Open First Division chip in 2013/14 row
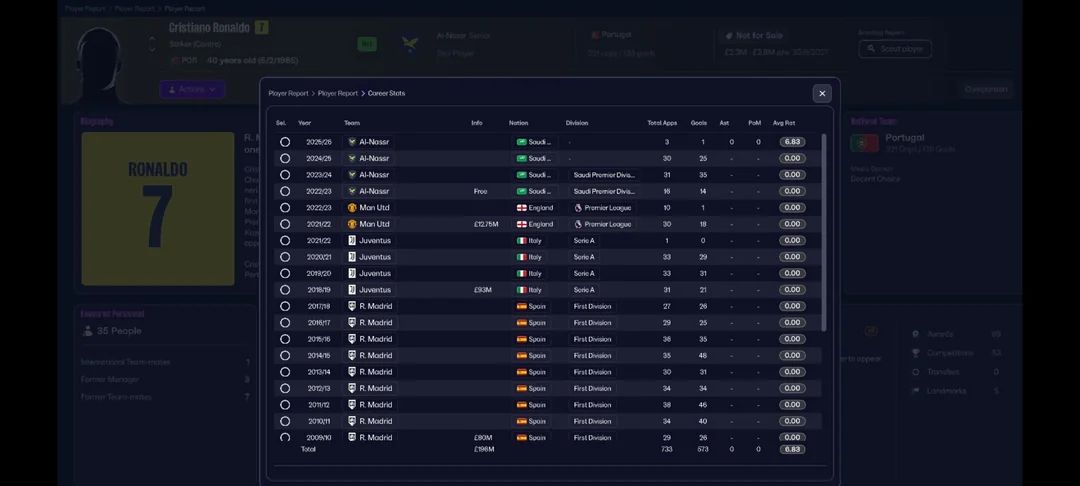This screenshot has width=1080, height=486. 592,372
